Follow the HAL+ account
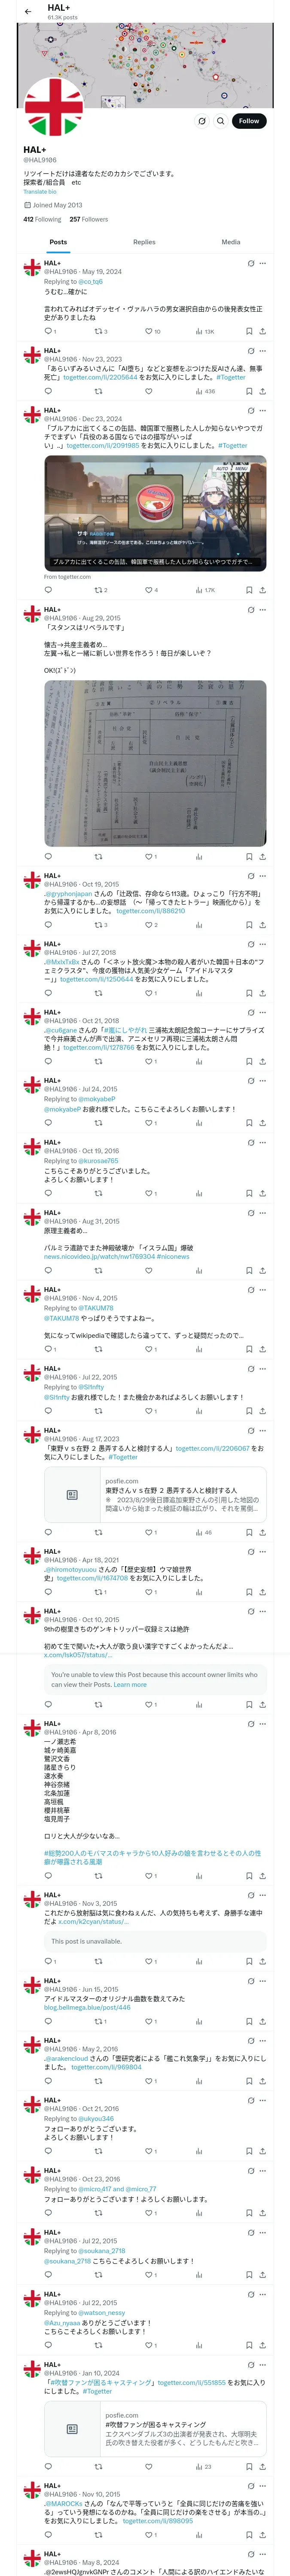The height and width of the screenshot is (2576, 290). tap(249, 121)
